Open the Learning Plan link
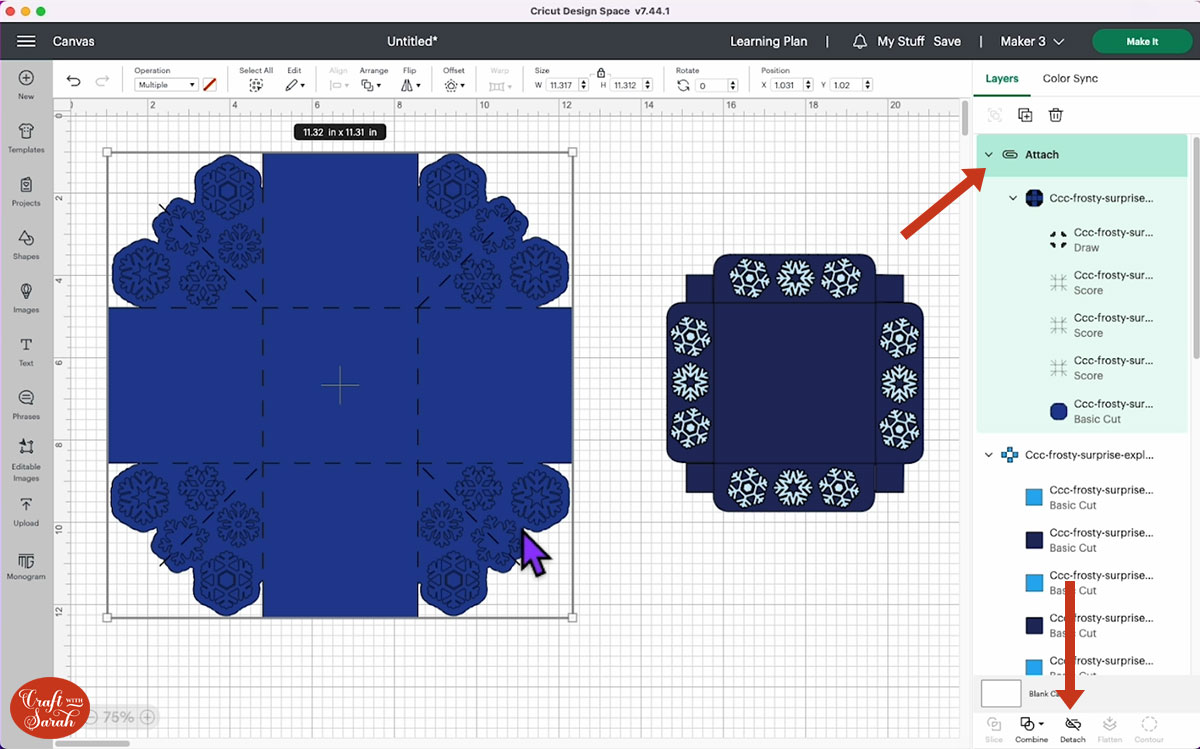This screenshot has height=749, width=1200. [x=769, y=42]
